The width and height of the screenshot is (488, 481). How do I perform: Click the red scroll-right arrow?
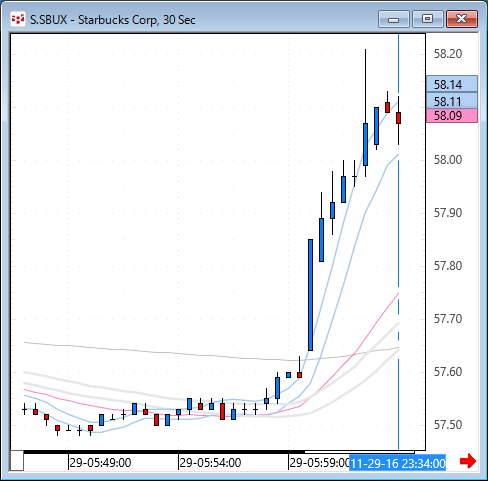click(468, 461)
